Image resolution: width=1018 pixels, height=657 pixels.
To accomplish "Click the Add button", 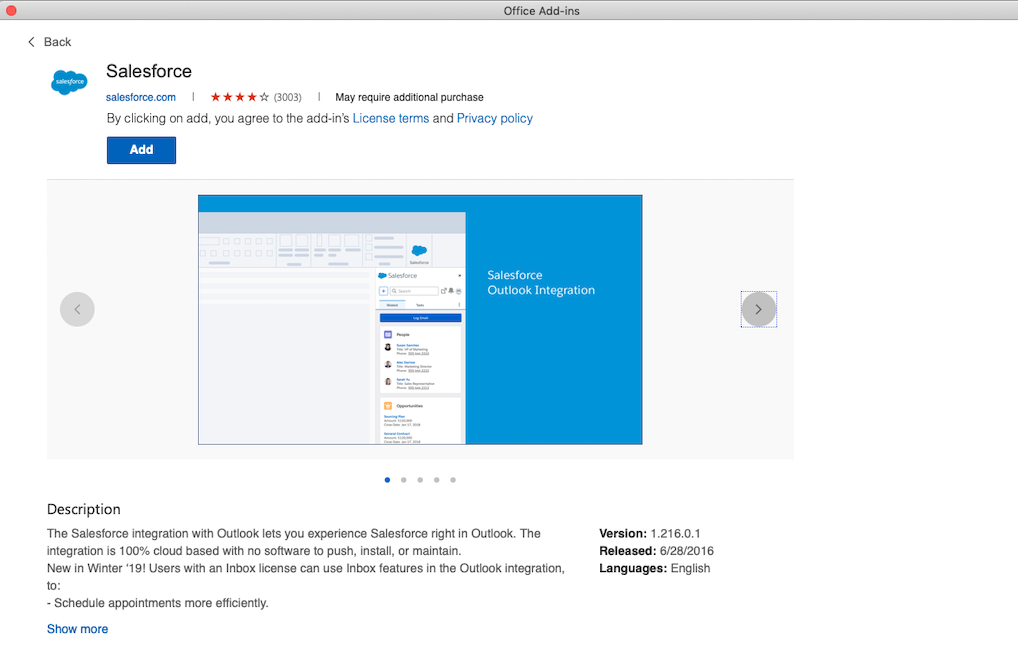I will (x=142, y=150).
